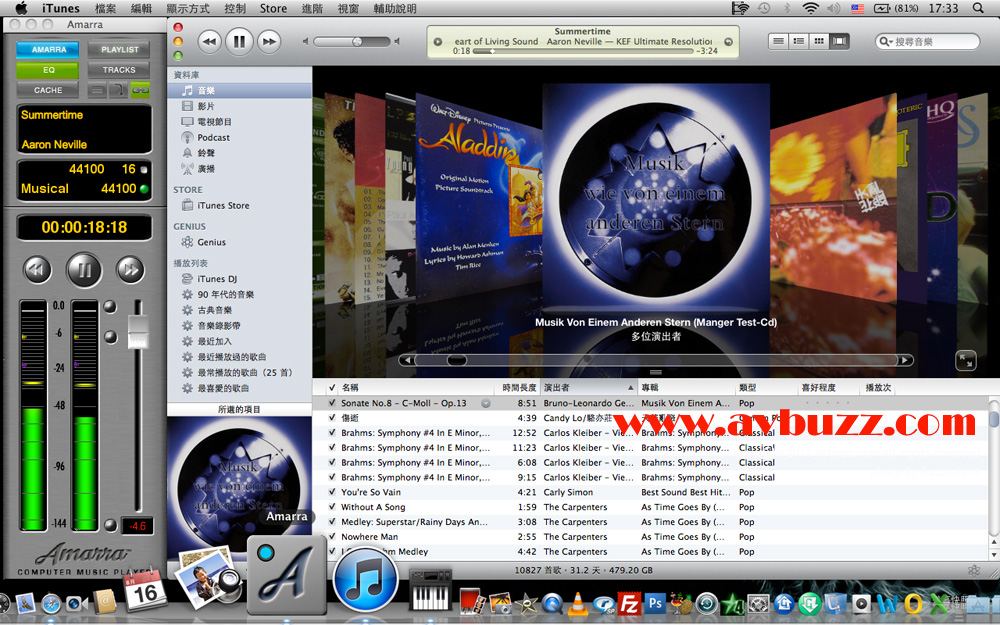1000x625 pixels.
Task: Skip to next track in iTunes
Action: point(269,42)
